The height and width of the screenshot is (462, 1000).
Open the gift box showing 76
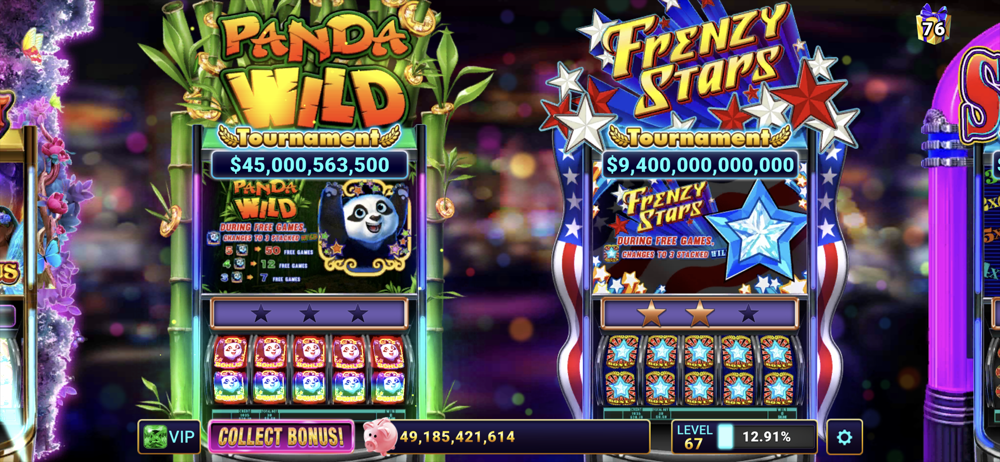click(934, 24)
